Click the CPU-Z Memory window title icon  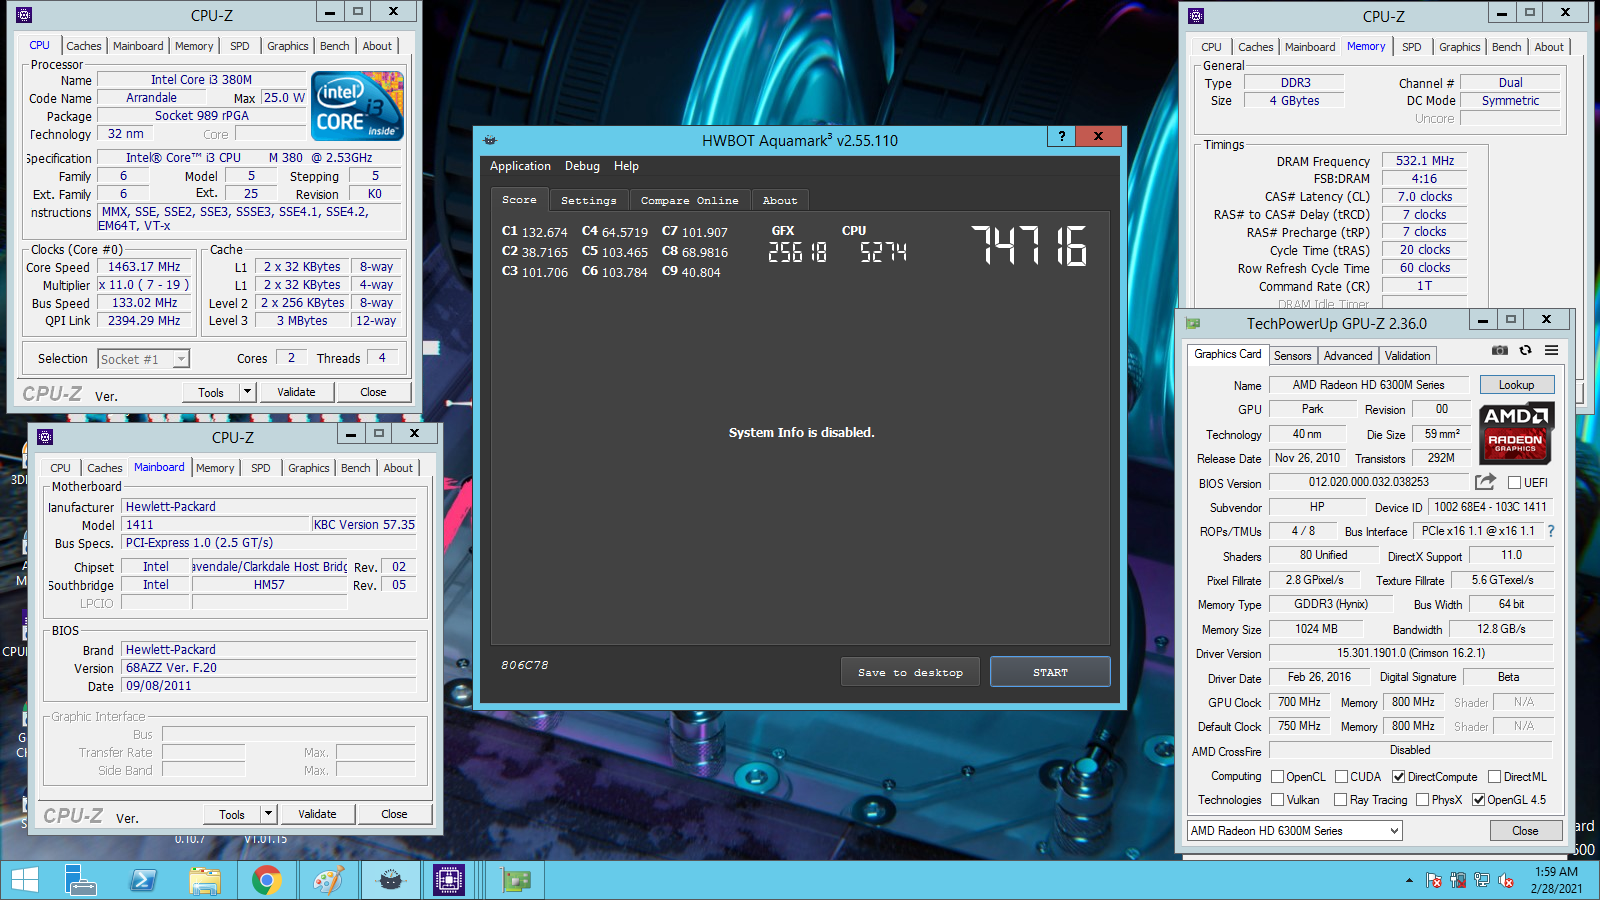point(1196,16)
